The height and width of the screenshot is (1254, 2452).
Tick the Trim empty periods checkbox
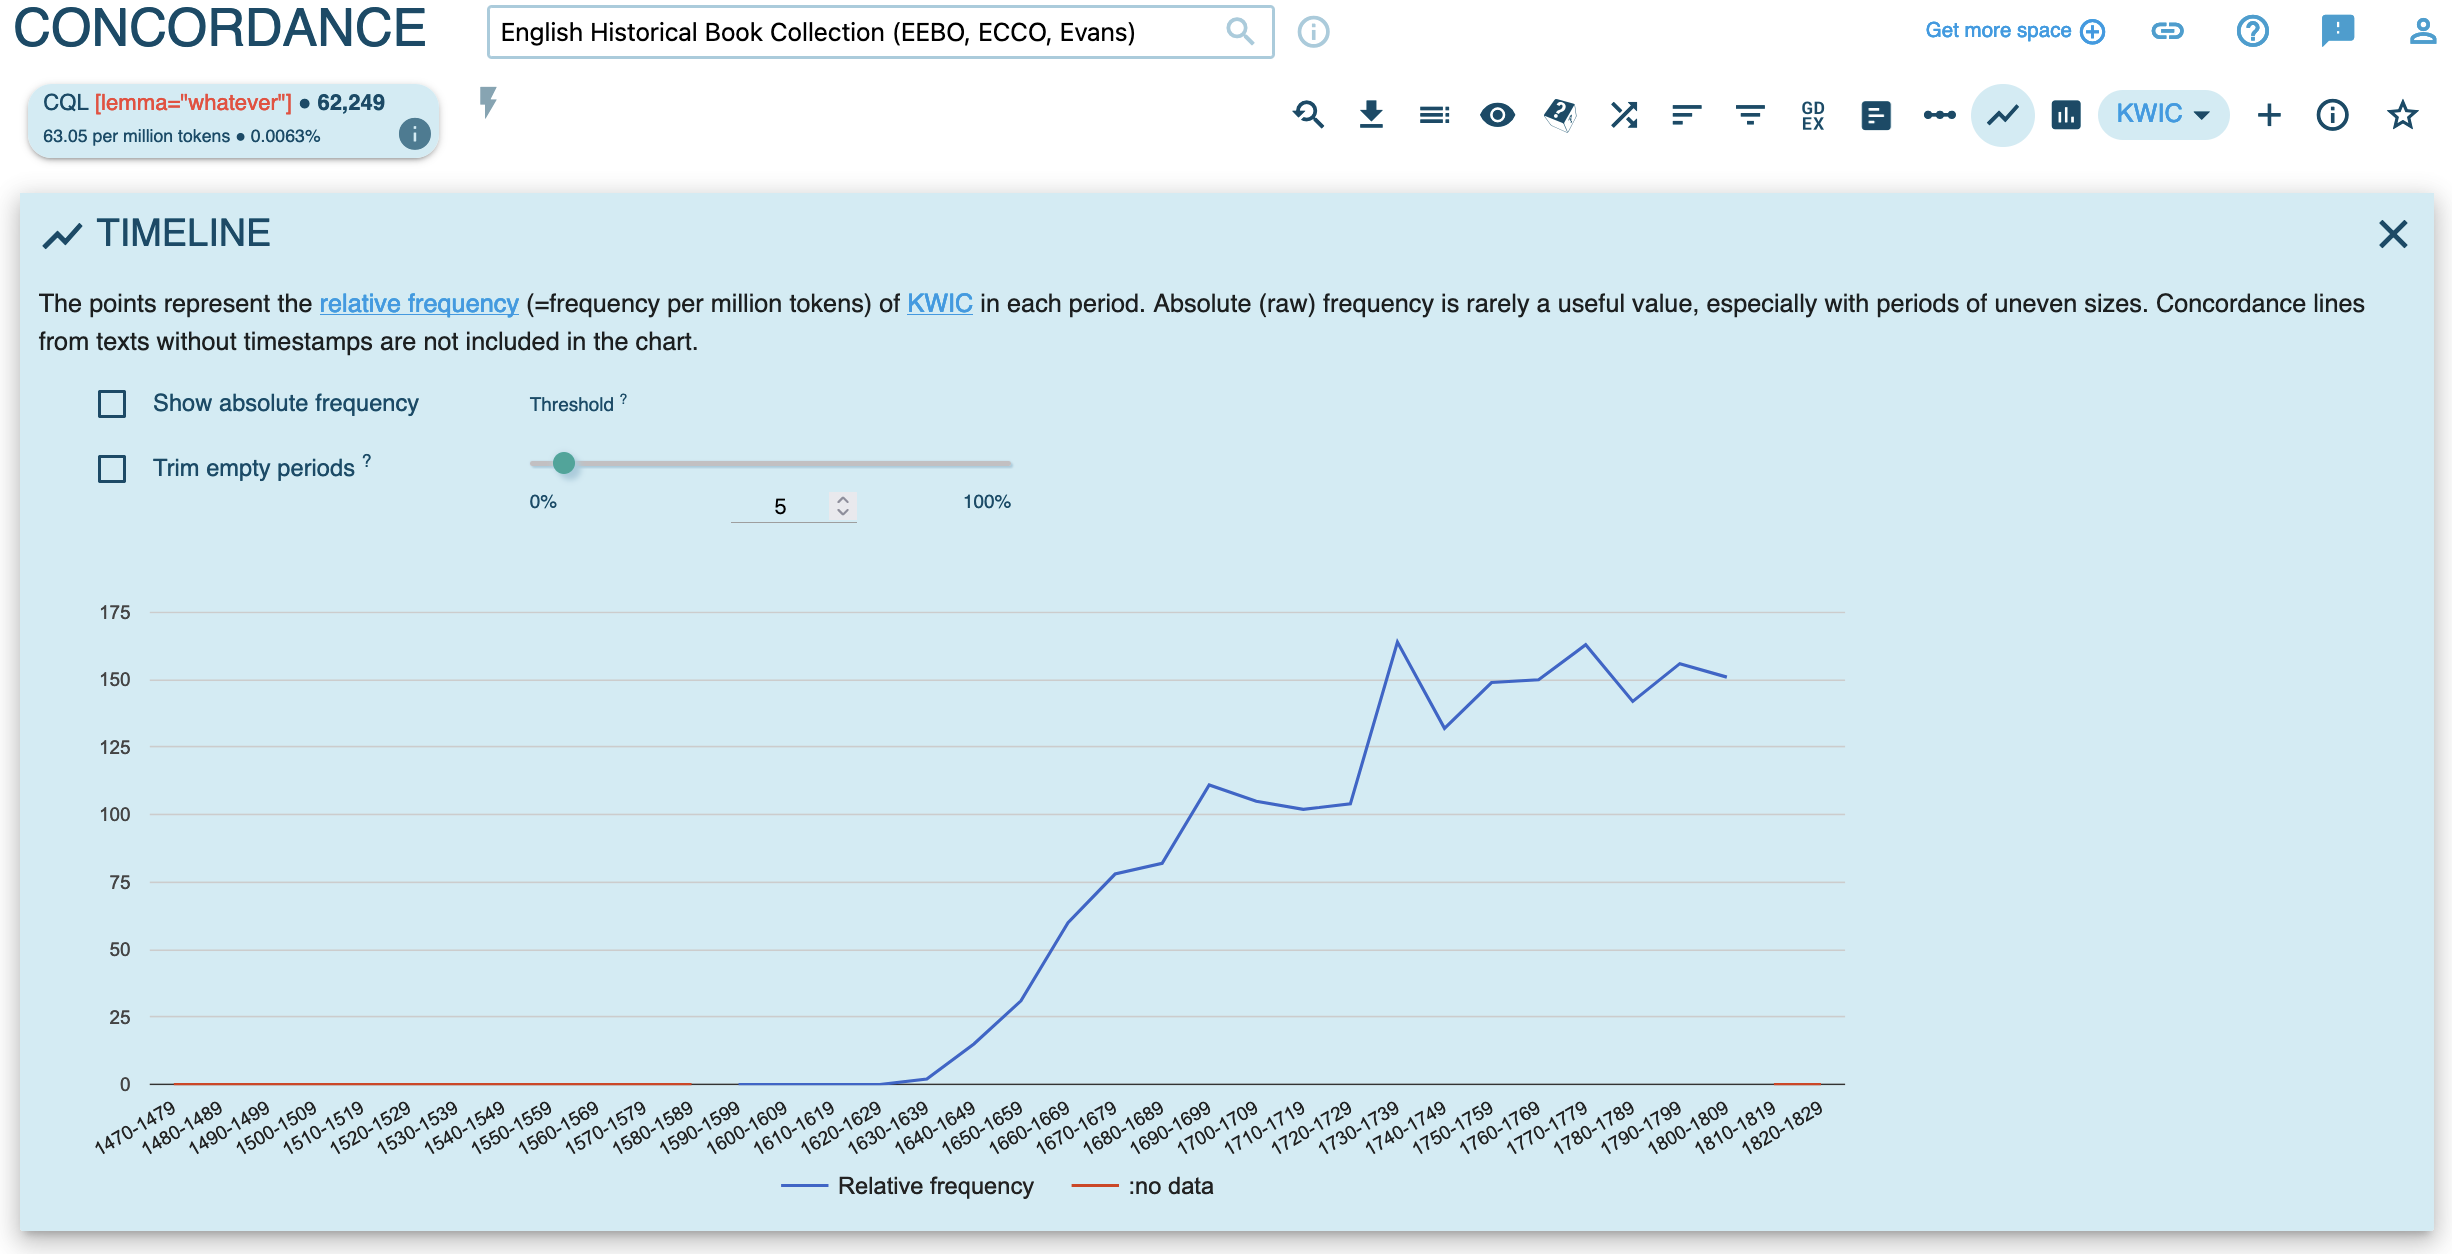(x=112, y=468)
